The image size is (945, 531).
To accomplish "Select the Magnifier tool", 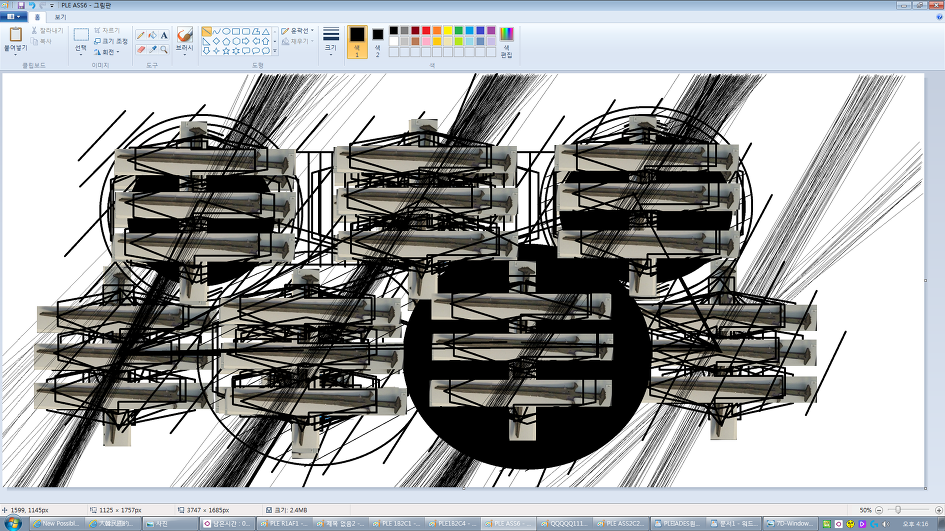I will (x=164, y=49).
